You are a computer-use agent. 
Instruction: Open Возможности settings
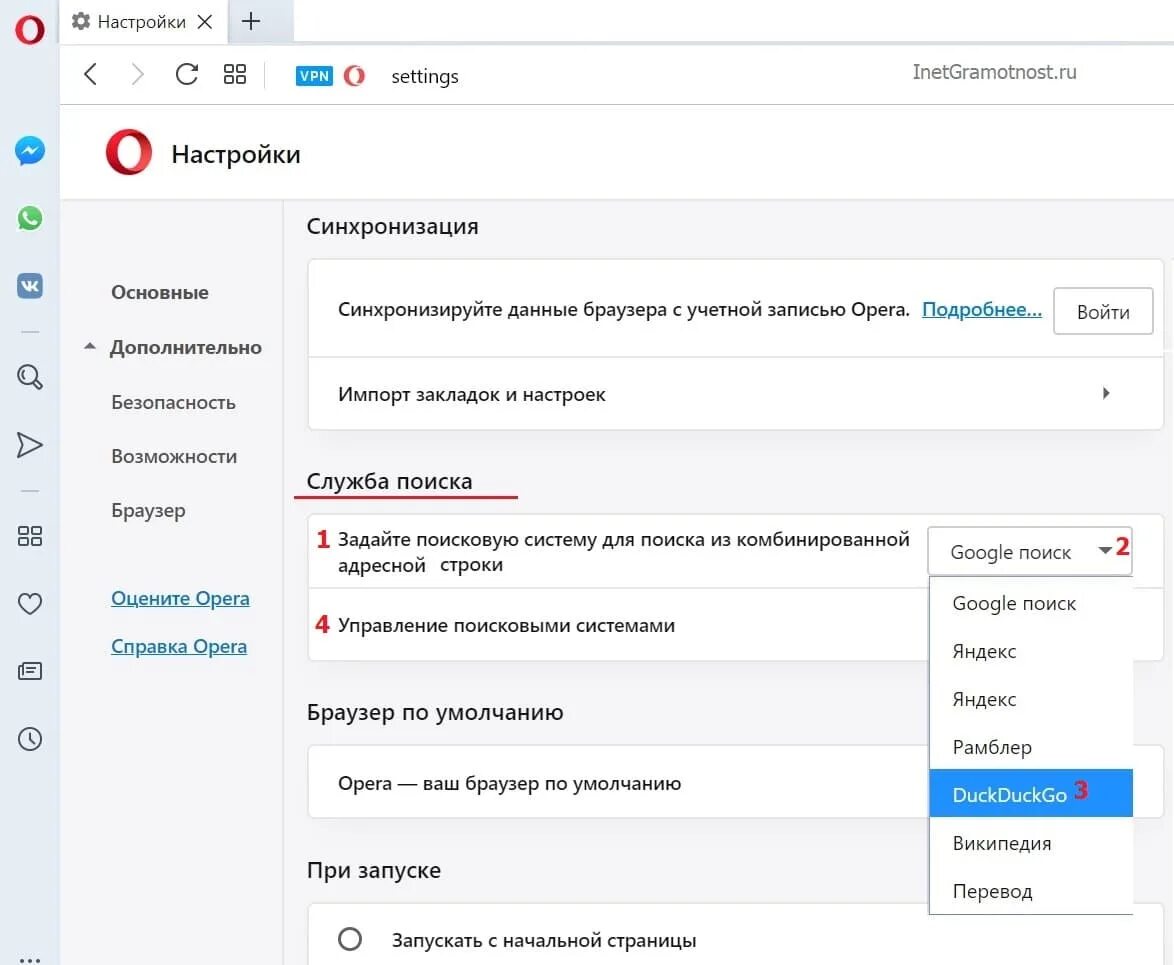tap(174, 457)
